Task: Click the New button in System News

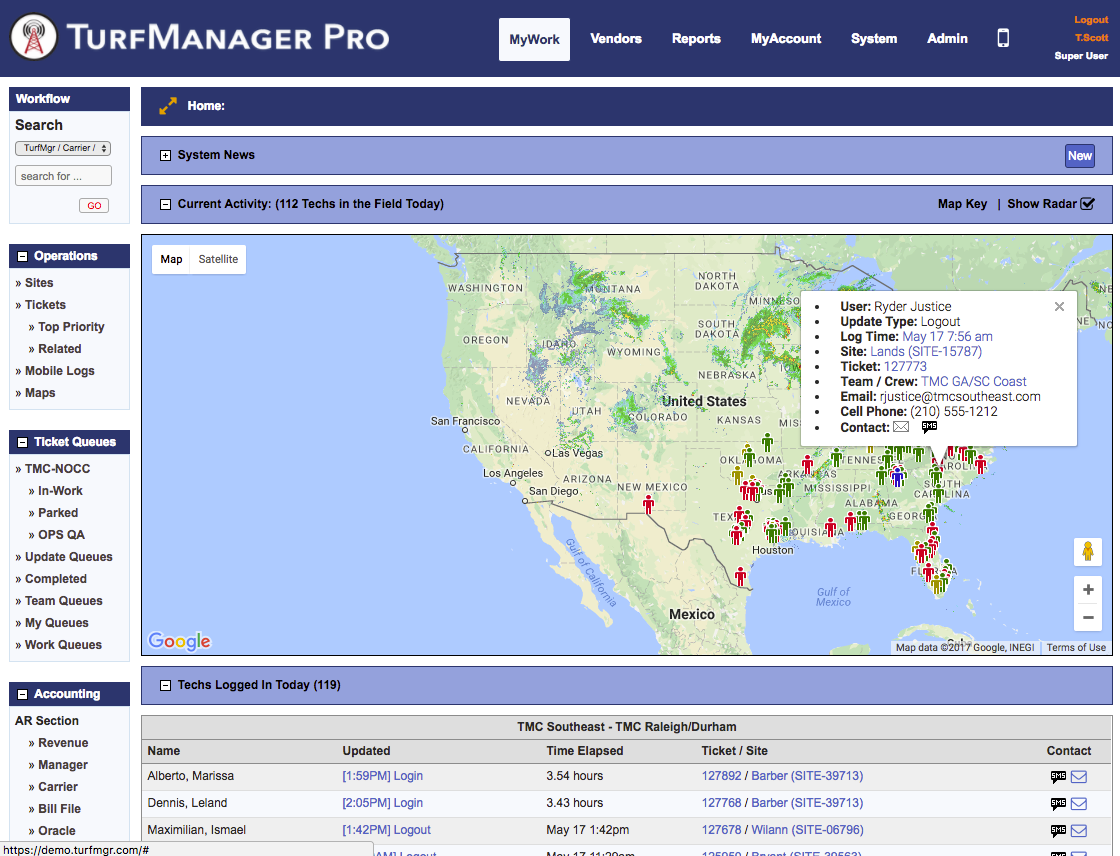Action: click(1079, 156)
